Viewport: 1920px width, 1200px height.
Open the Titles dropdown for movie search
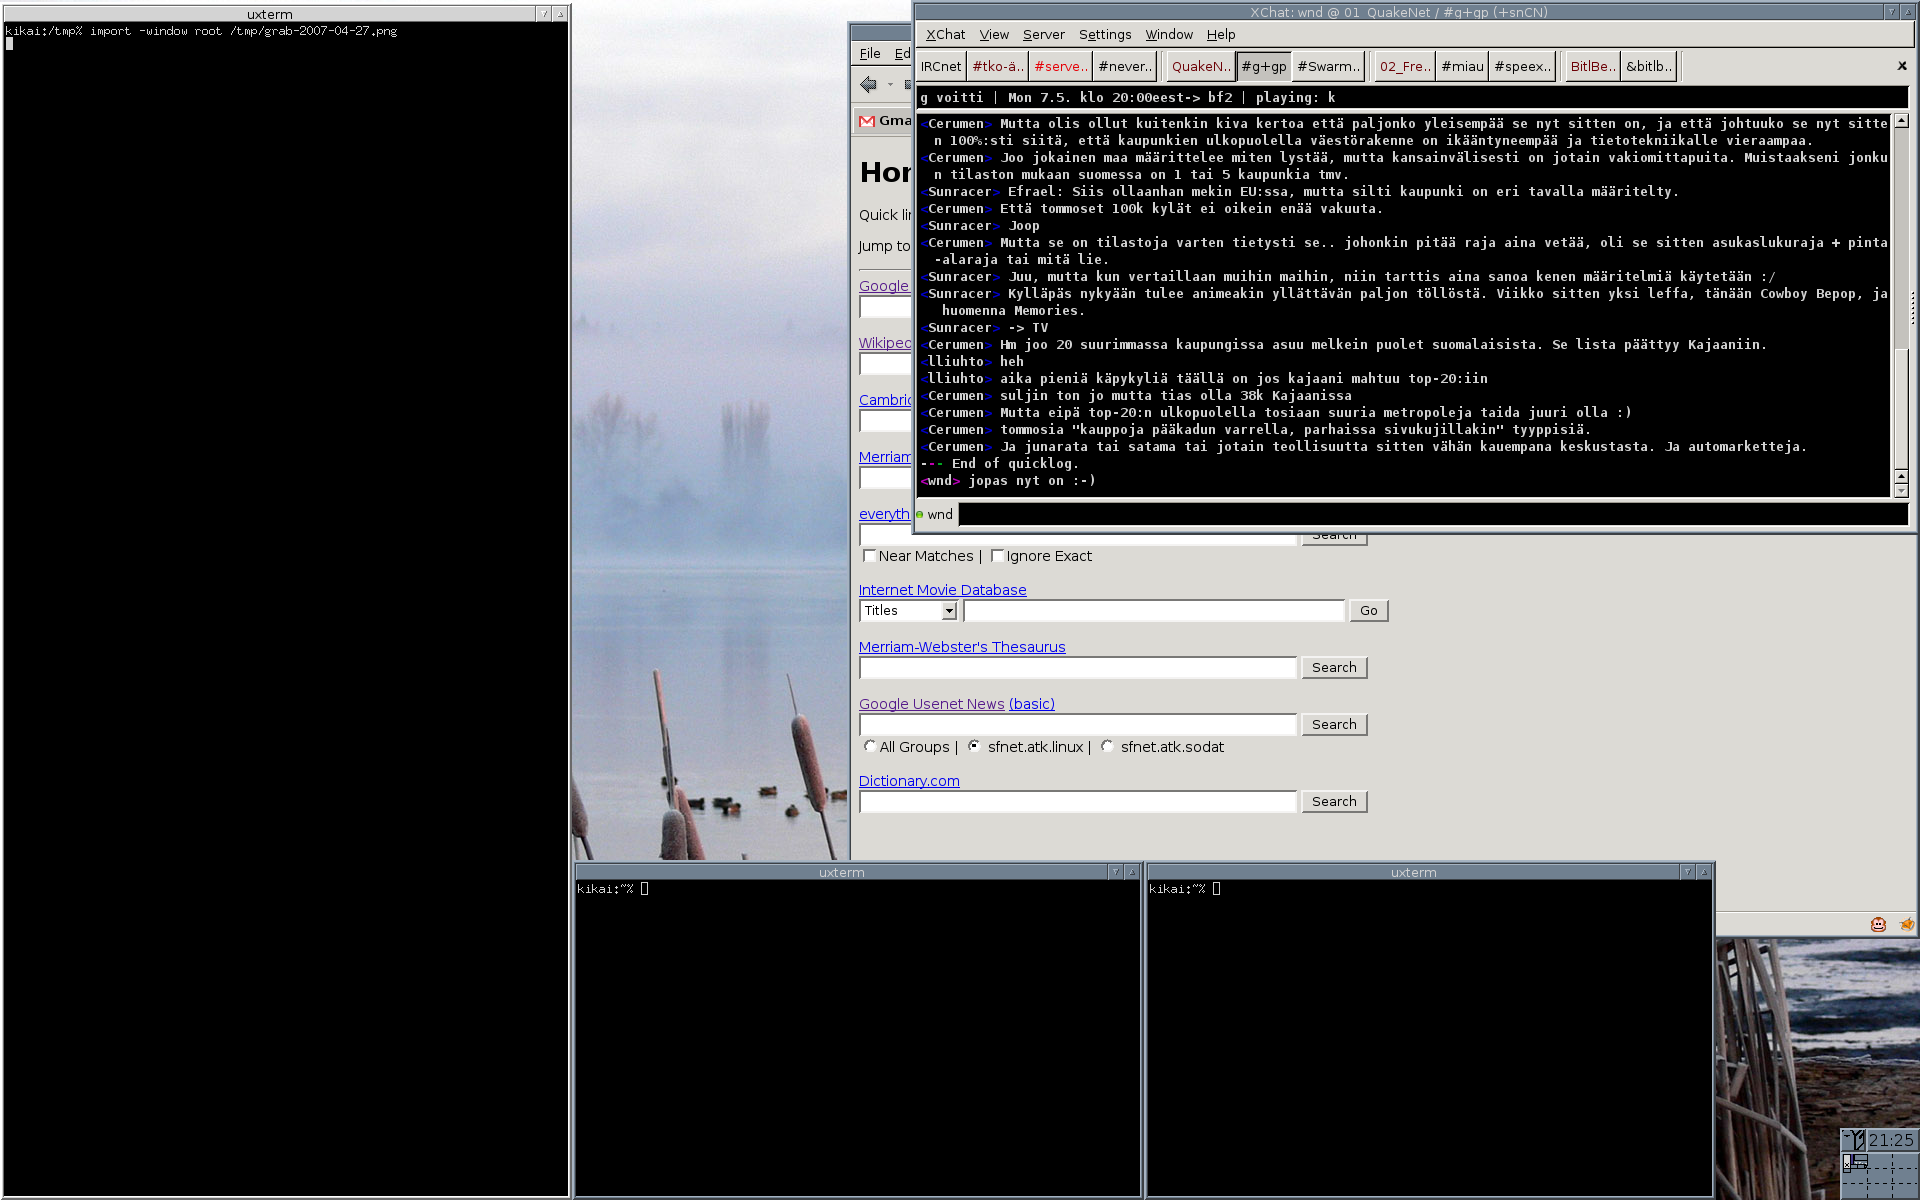[x=908, y=611]
